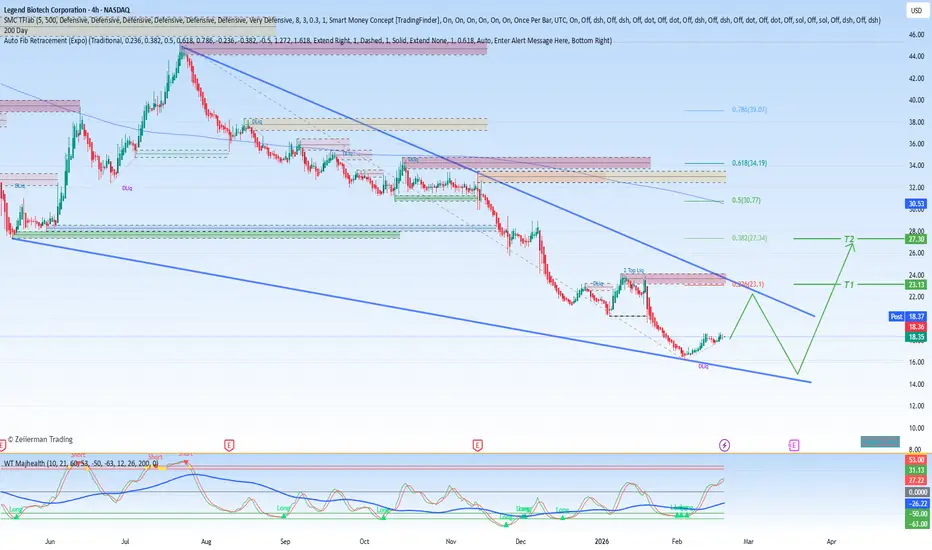Click the 0.382(27.34) fib level label
This screenshot has height=550, width=932.
click(749, 238)
